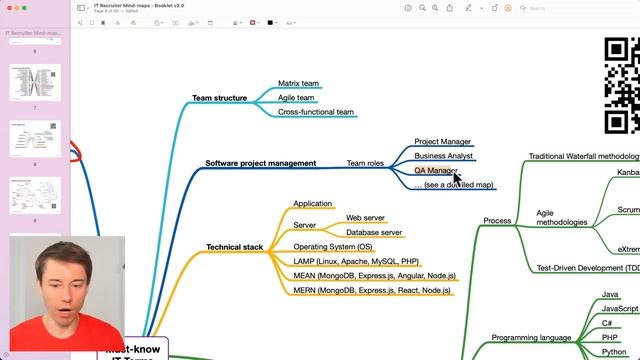Select the Draw tool
640x360 pixels.
click(133, 23)
